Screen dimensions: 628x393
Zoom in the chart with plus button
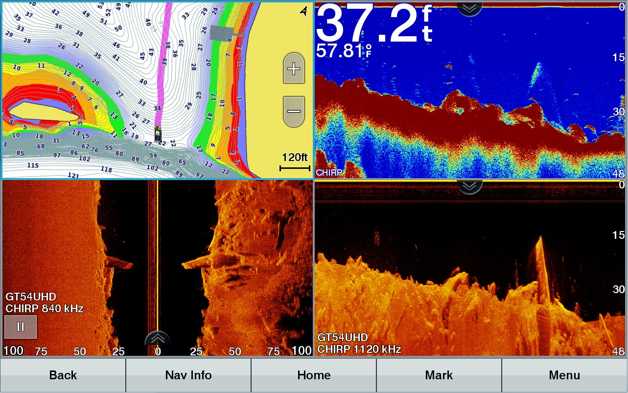294,68
